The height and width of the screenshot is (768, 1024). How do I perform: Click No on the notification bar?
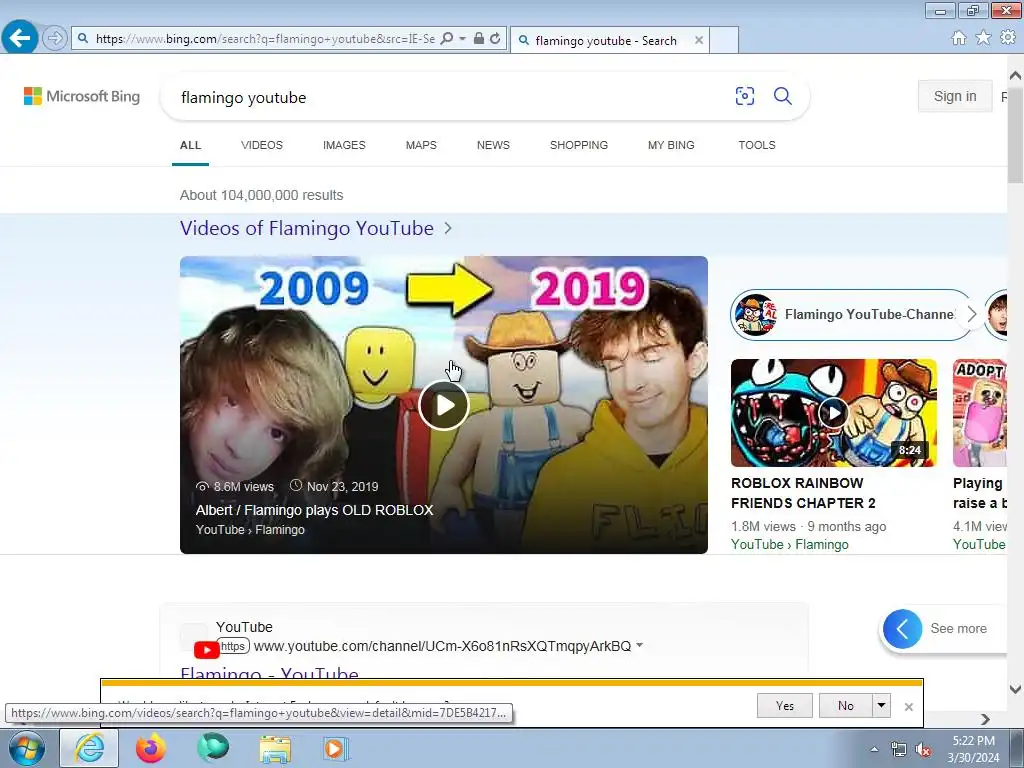[845, 705]
